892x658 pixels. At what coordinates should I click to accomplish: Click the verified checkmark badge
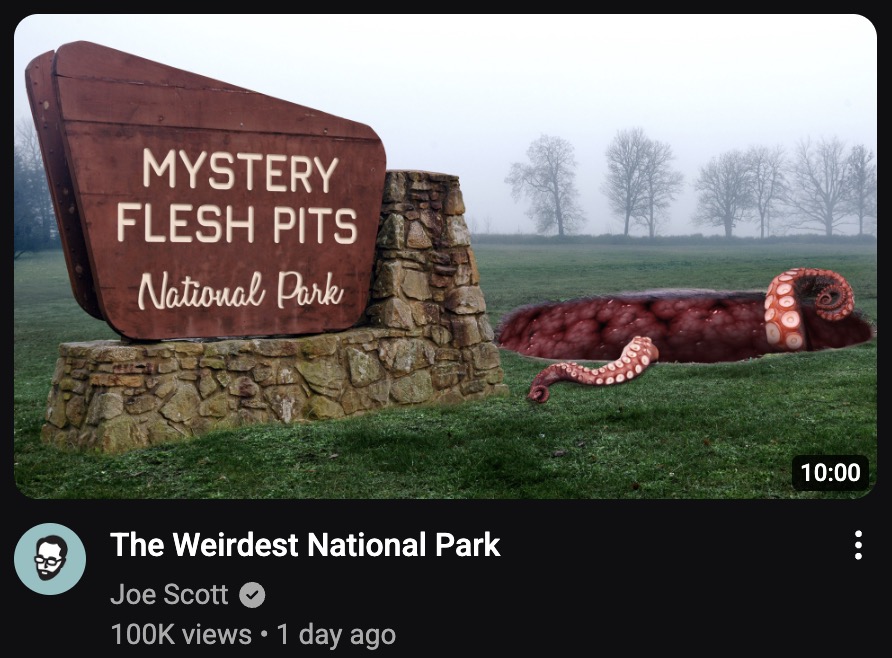point(252,595)
